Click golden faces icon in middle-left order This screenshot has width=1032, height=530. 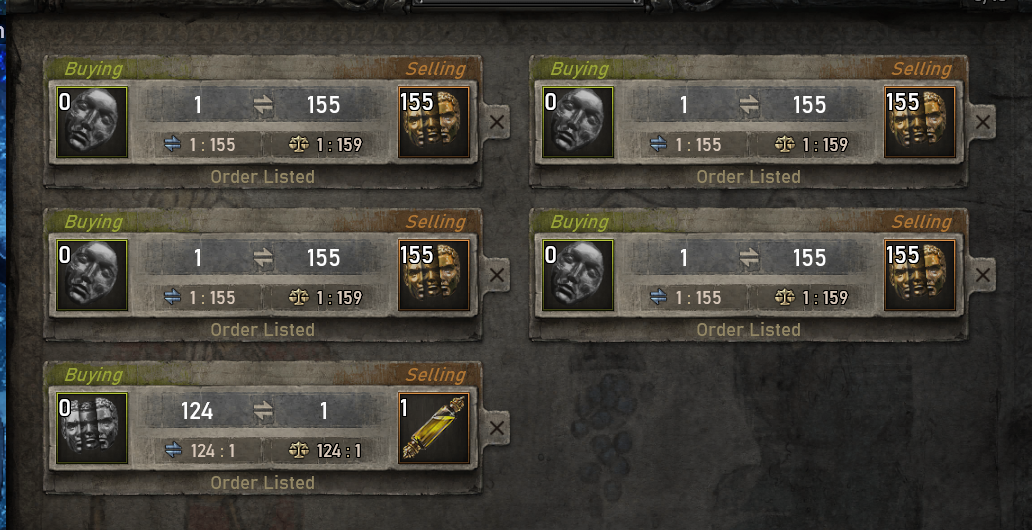[x=434, y=275]
